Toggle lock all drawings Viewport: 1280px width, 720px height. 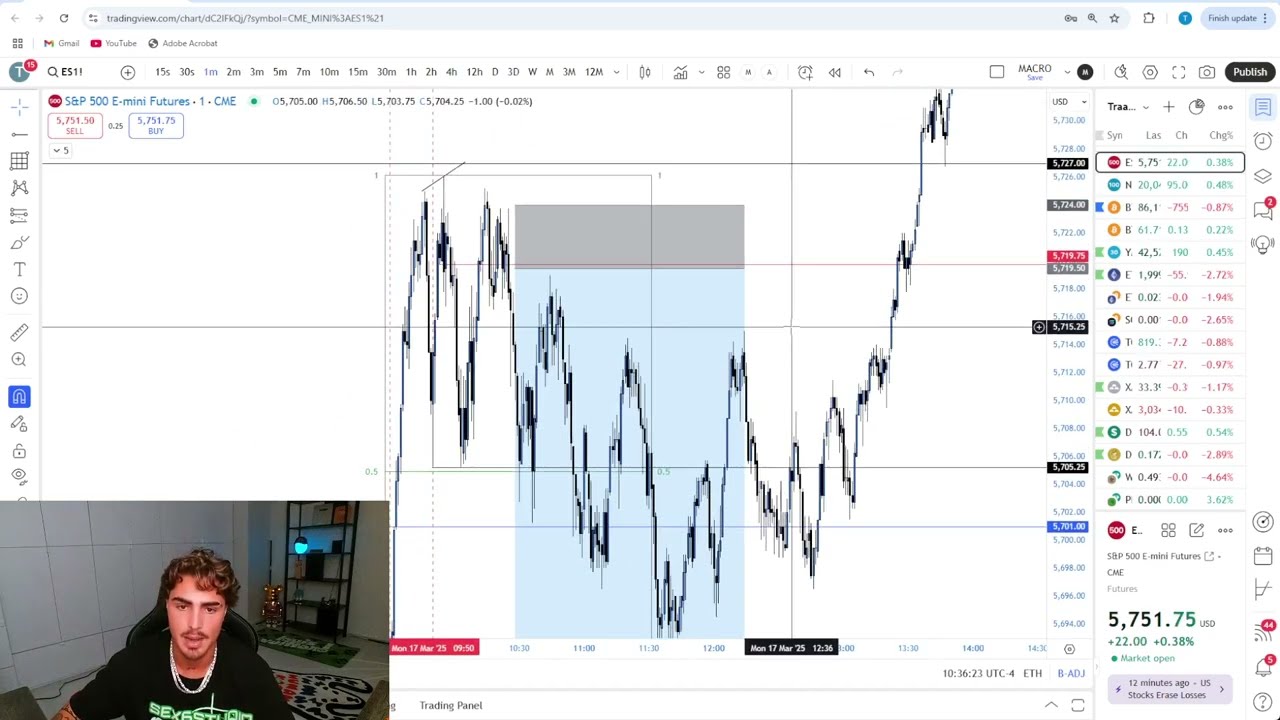tap(19, 451)
